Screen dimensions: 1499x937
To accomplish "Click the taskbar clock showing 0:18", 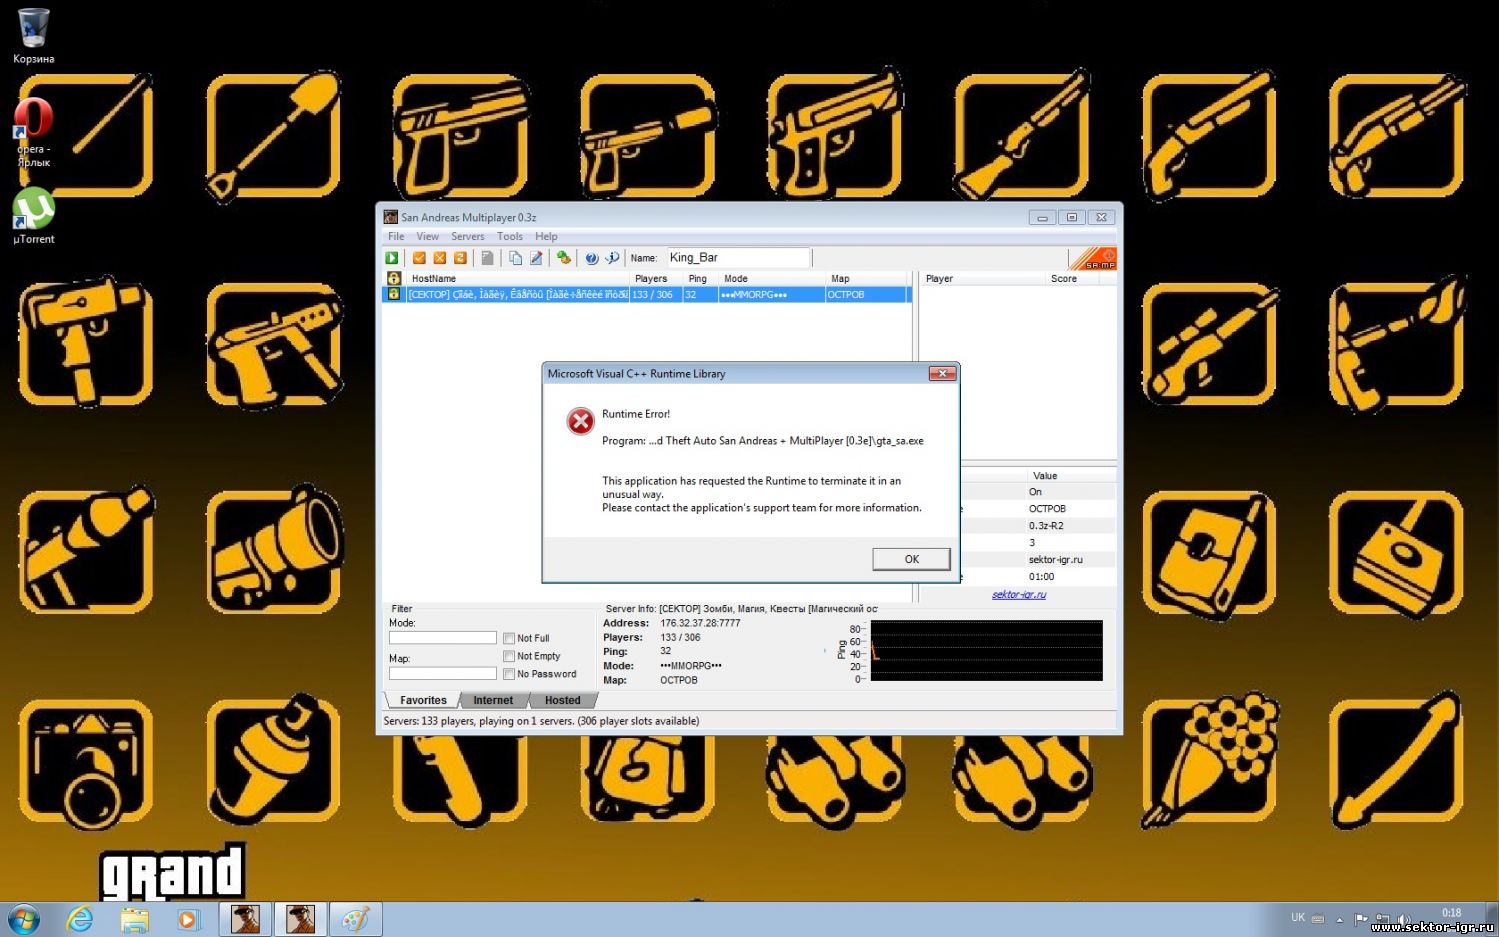I will point(1452,912).
